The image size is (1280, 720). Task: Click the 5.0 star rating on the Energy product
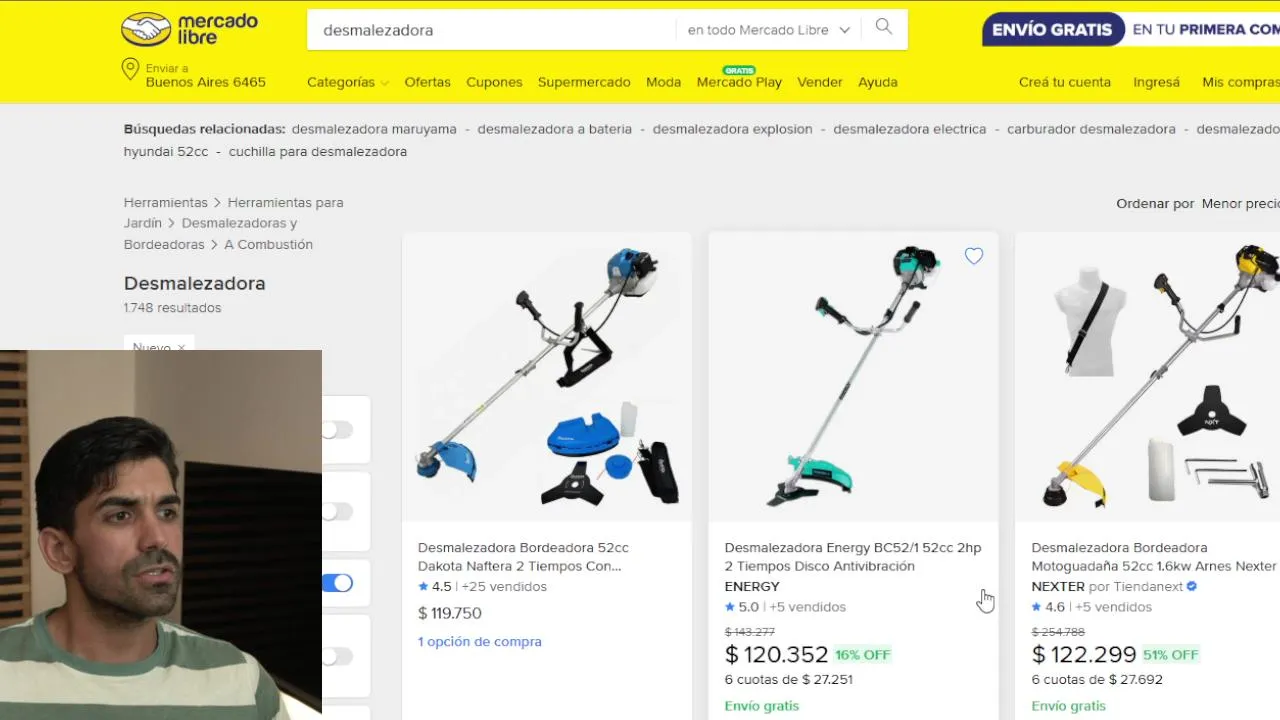742,607
